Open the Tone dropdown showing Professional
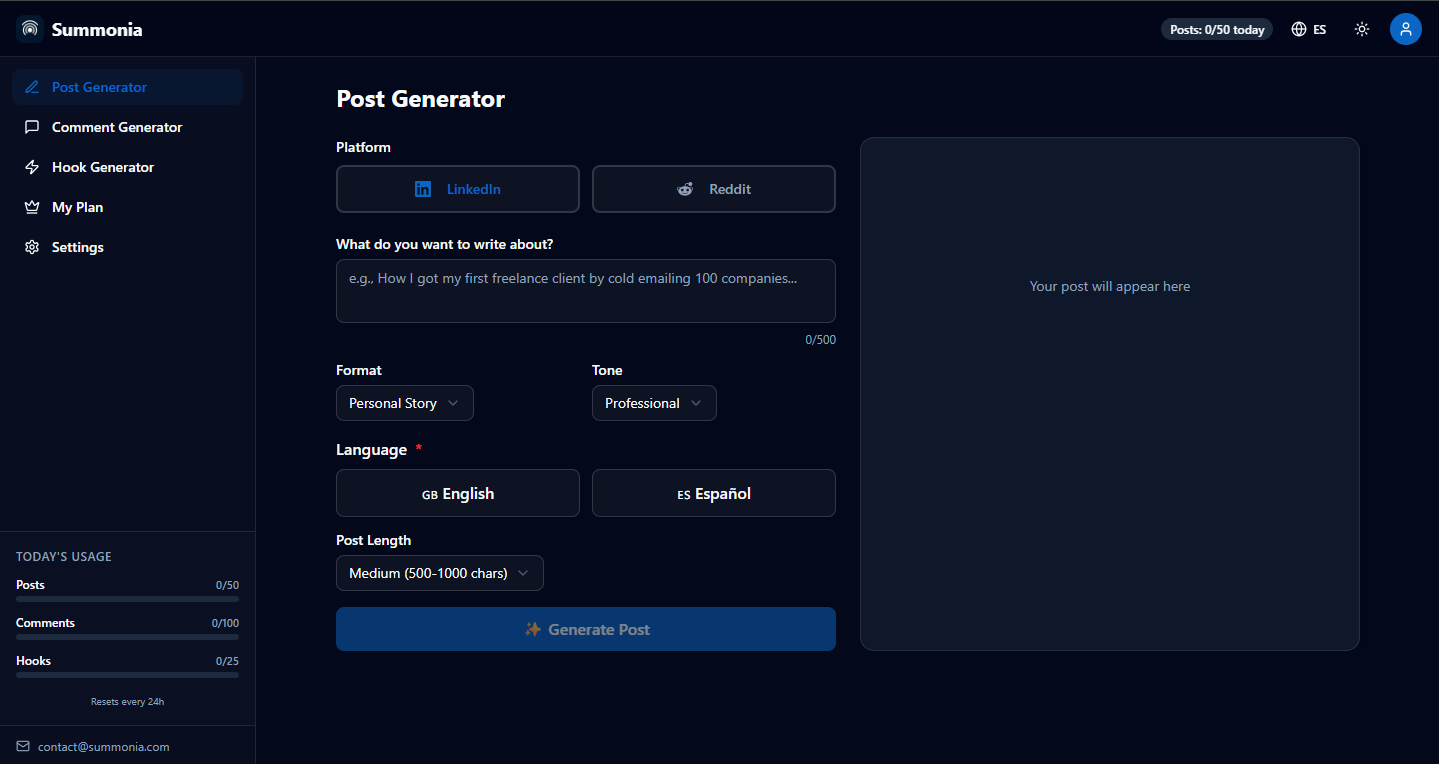Screen dimensions: 1439x764 654,403
